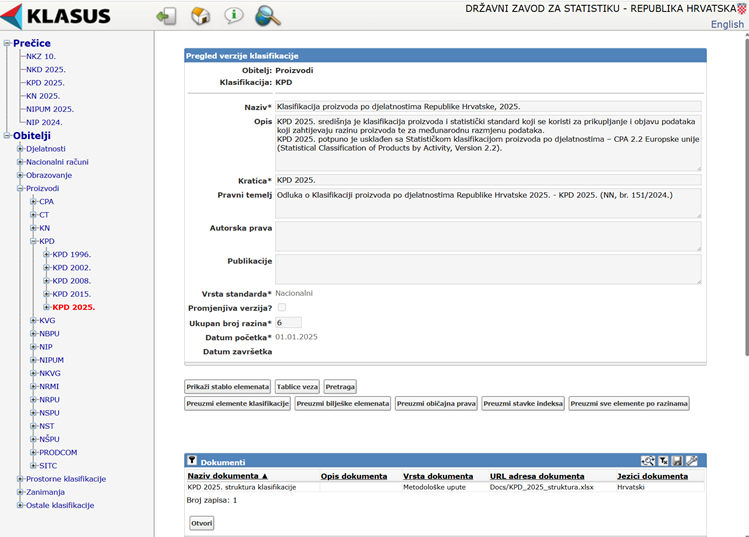The image size is (749, 537).
Task: Click the Prikaži stablo elemenata button
Action: coord(228,386)
